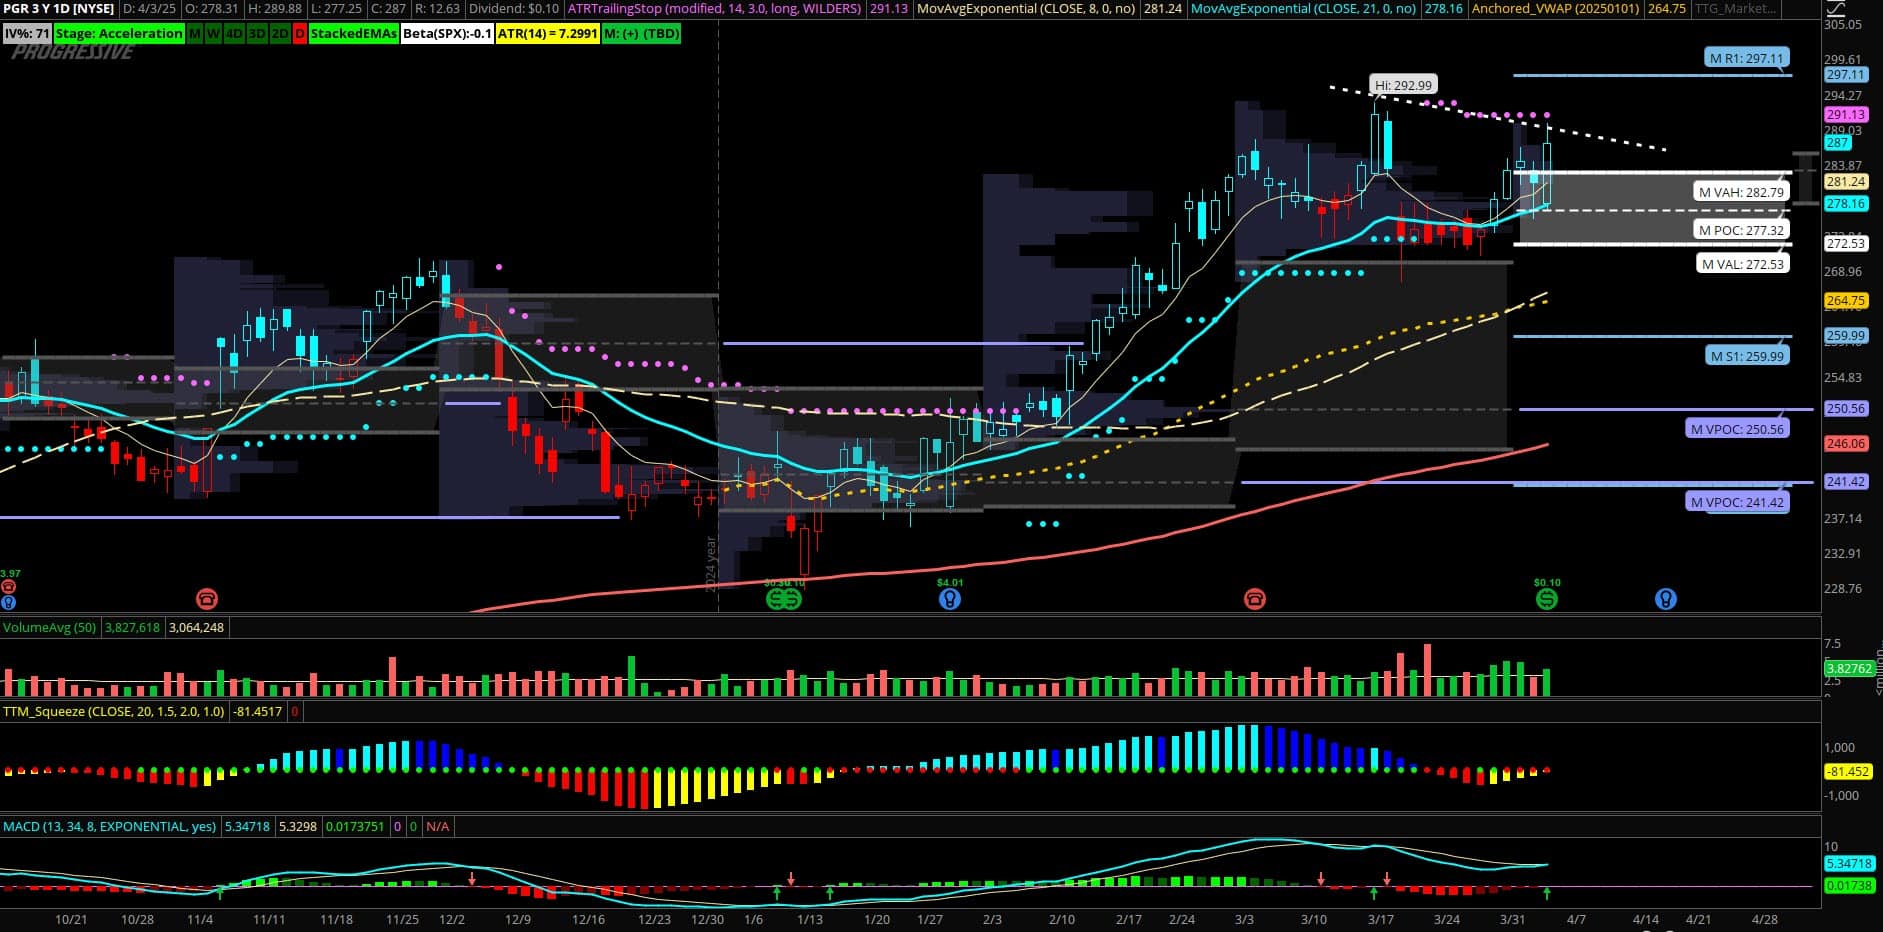Click the M S1: 259.99 level label
This screenshot has width=1883, height=932.
pyautogui.click(x=1746, y=355)
